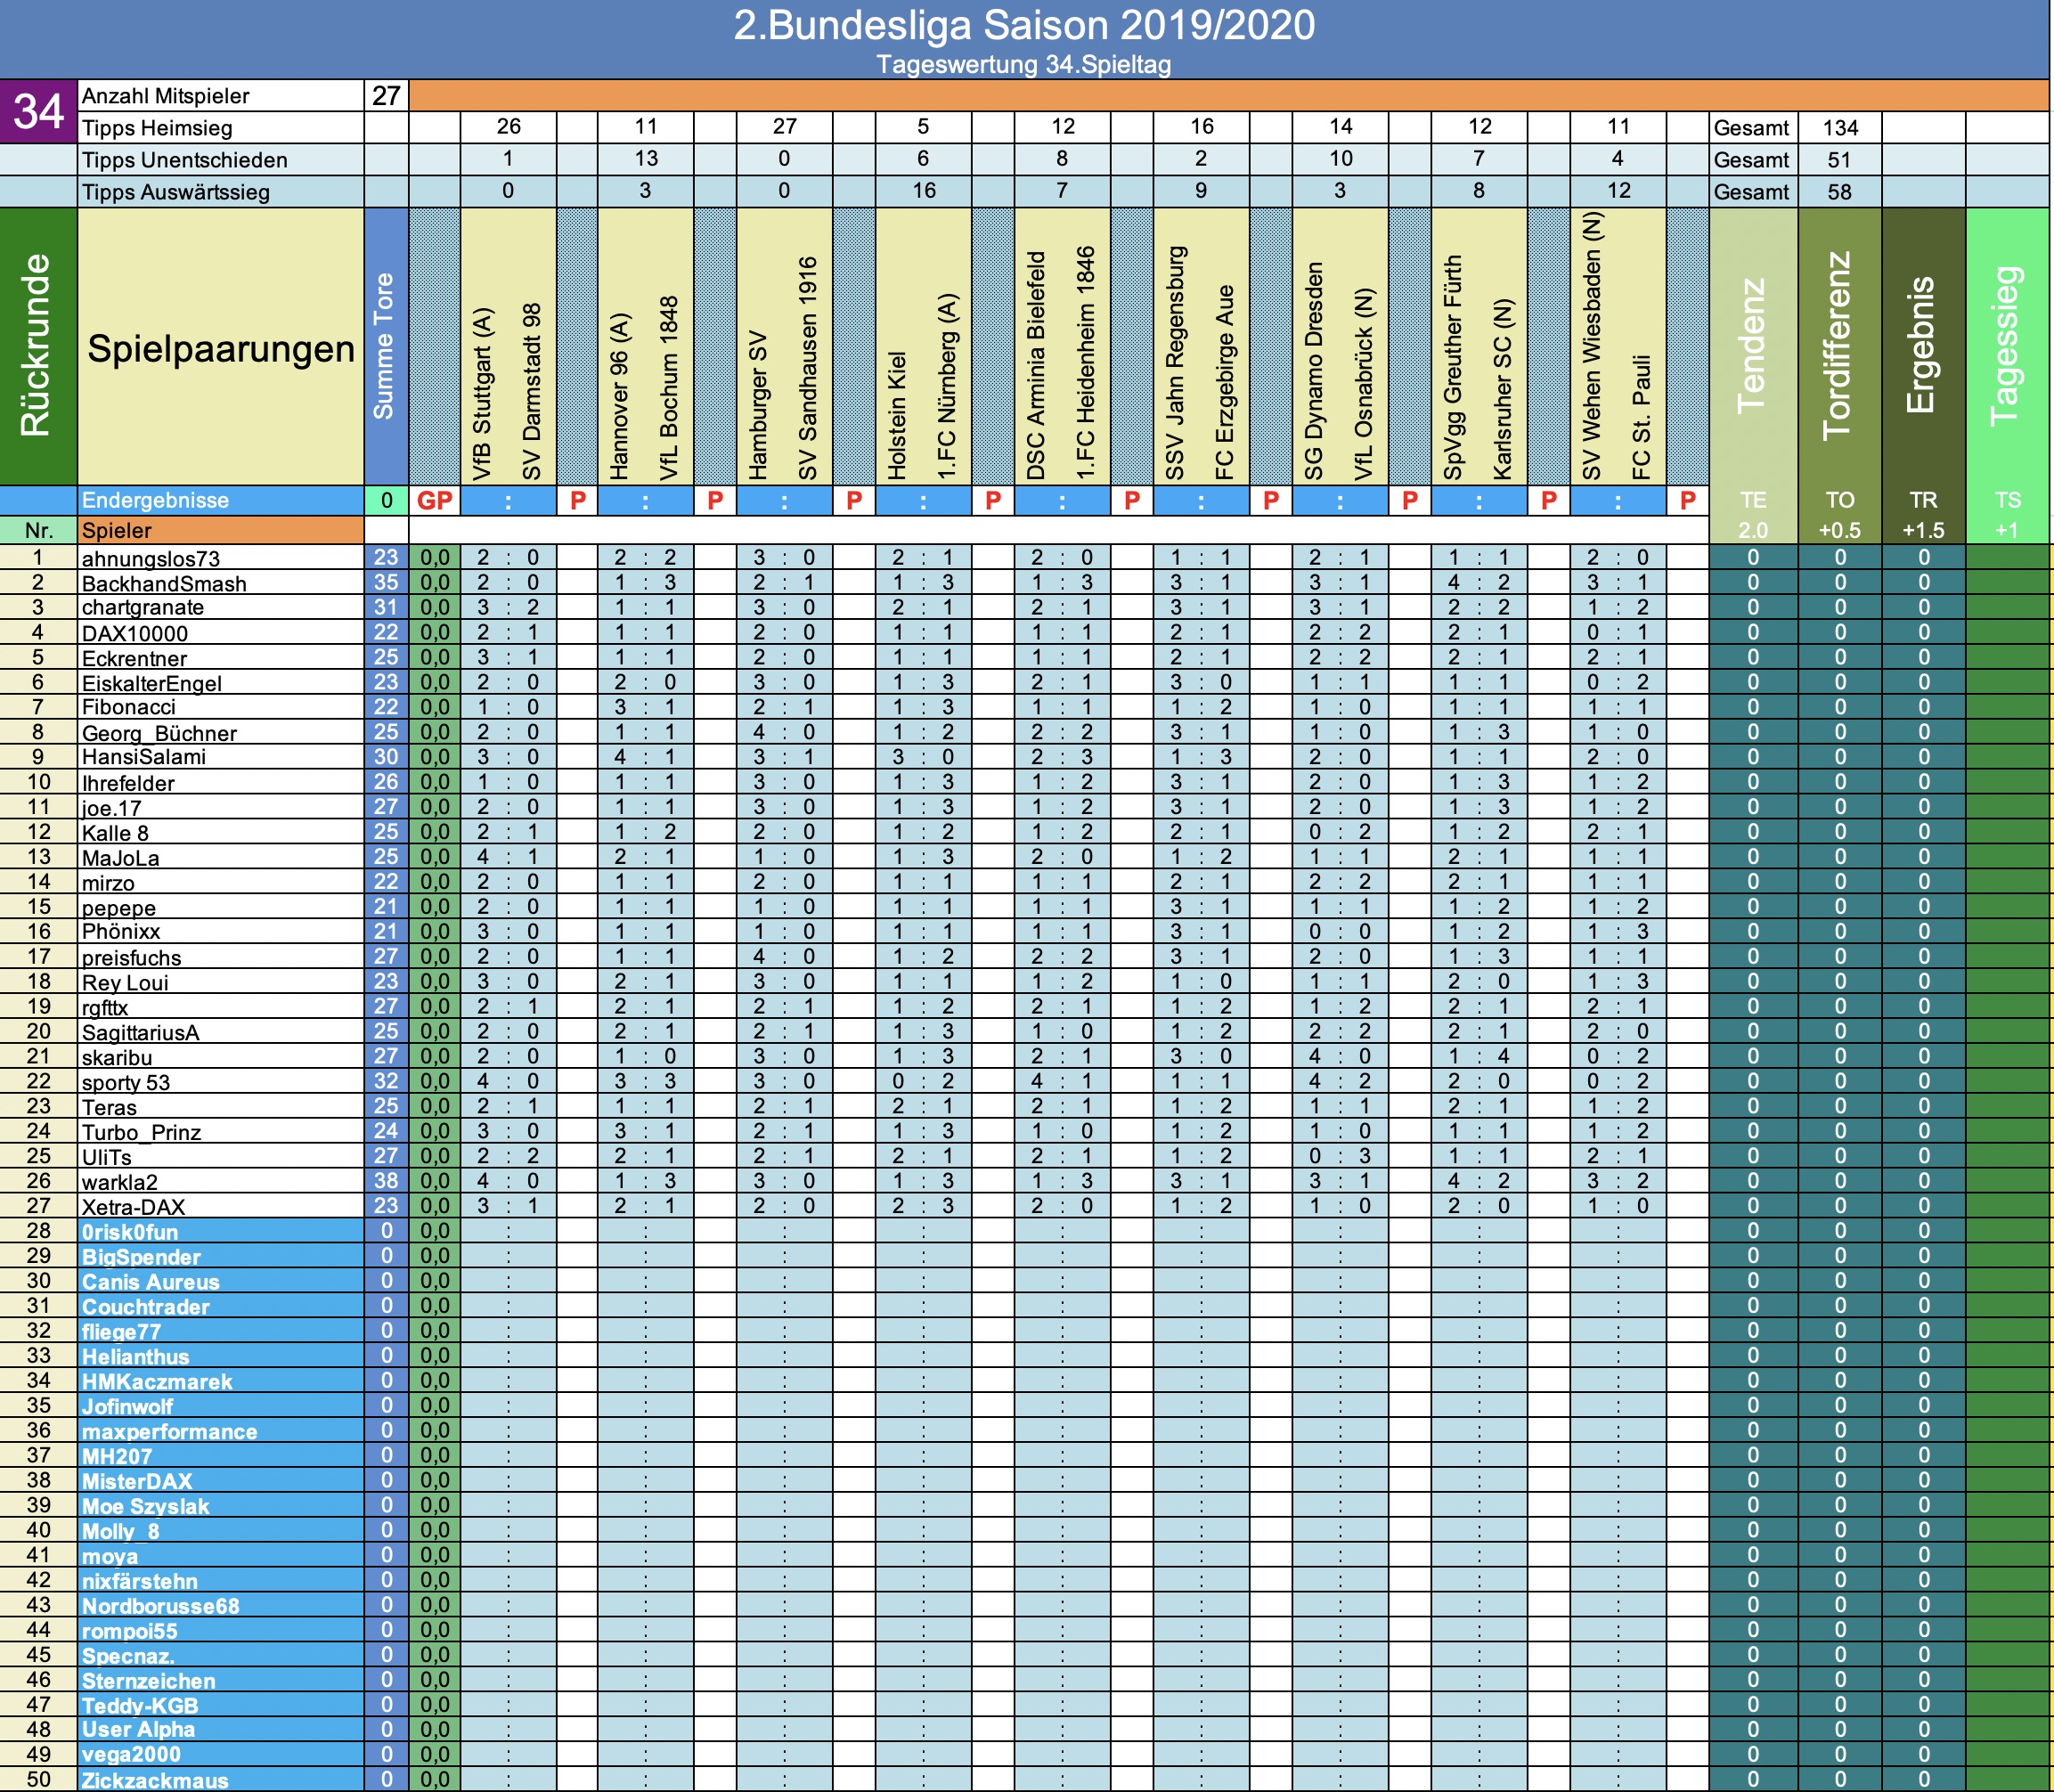The width and height of the screenshot is (2054, 1792).
Task: Select the Gesamt value 134 cell
Action: pos(1839,128)
